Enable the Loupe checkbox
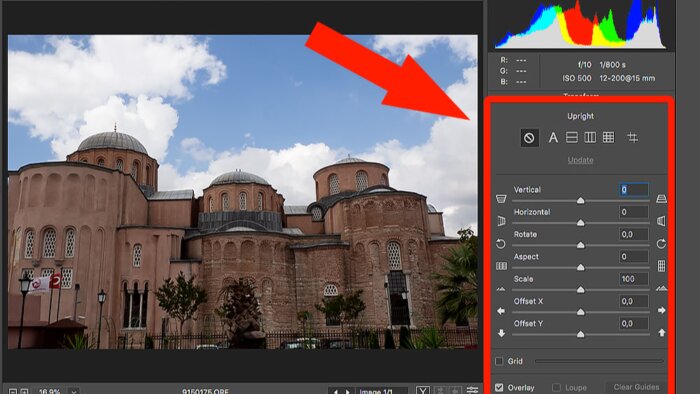700x394 pixels. 556,387
